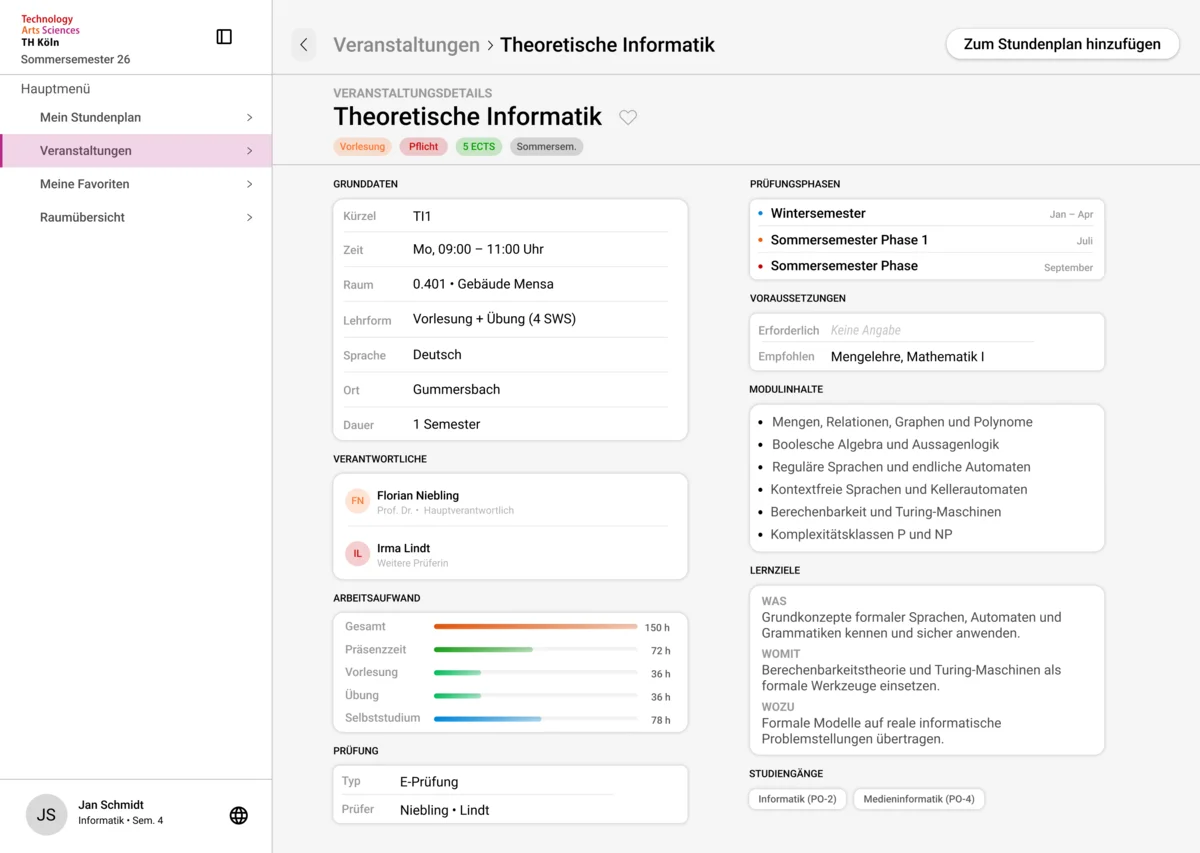Open the language globe icon
Screen dimensions: 1200x853
click(238, 815)
